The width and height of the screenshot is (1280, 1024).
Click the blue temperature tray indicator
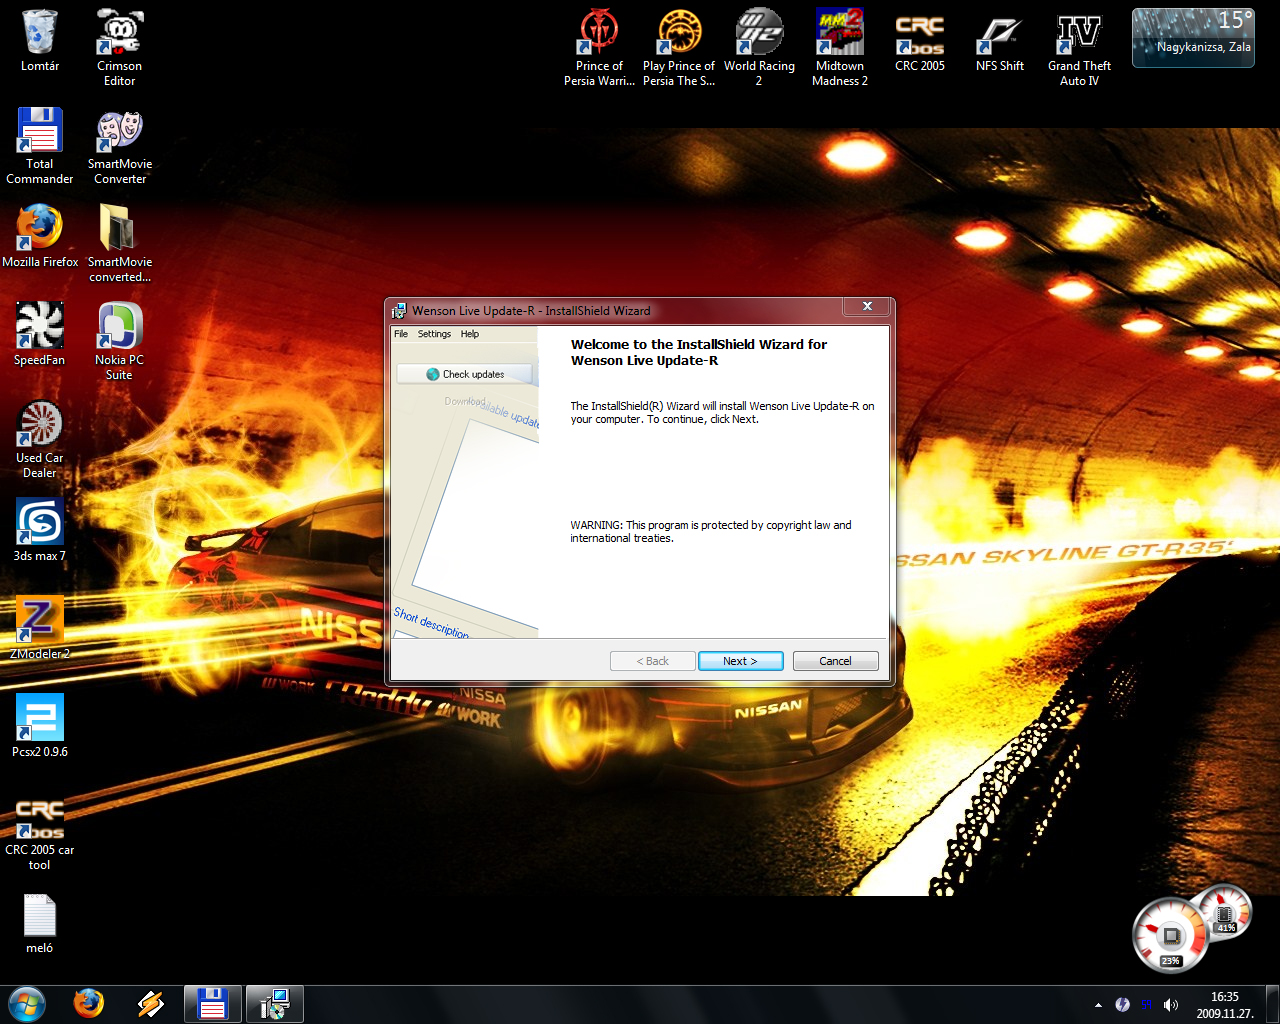(x=1146, y=1005)
